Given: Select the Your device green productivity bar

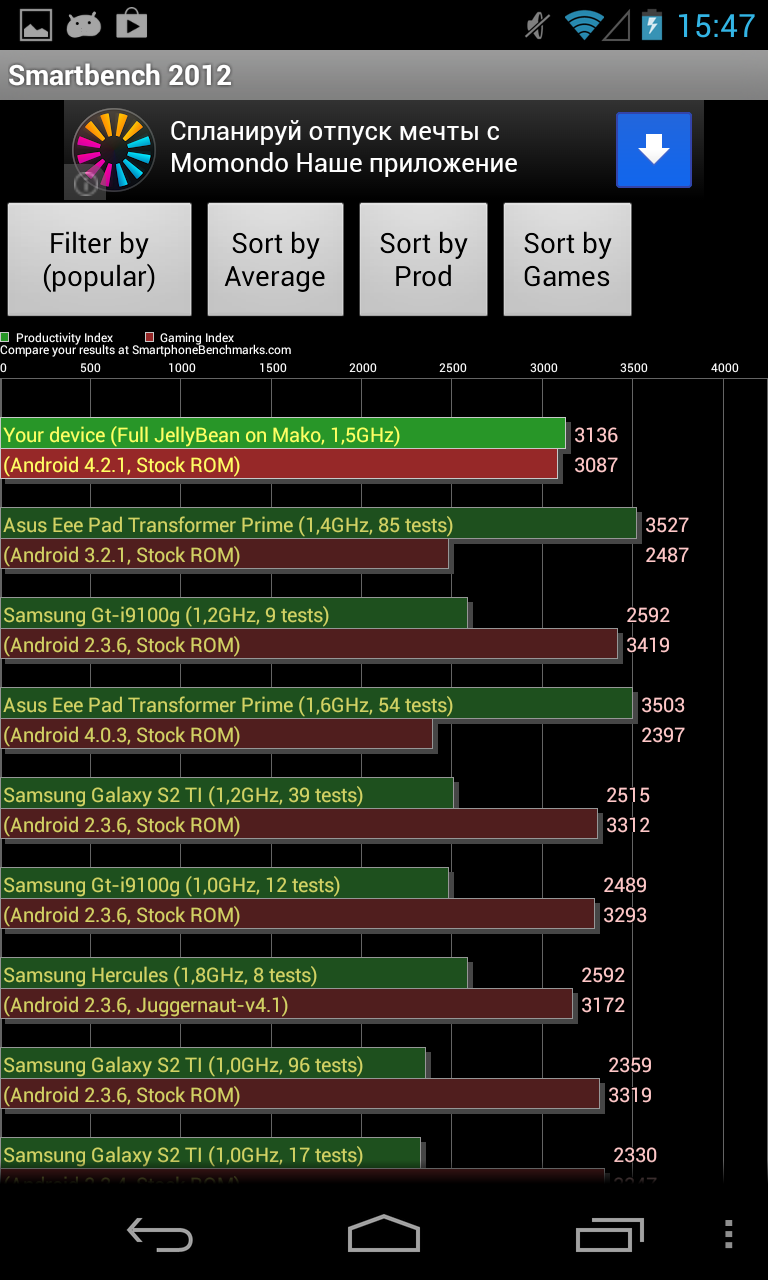Looking at the screenshot, I should (283, 434).
